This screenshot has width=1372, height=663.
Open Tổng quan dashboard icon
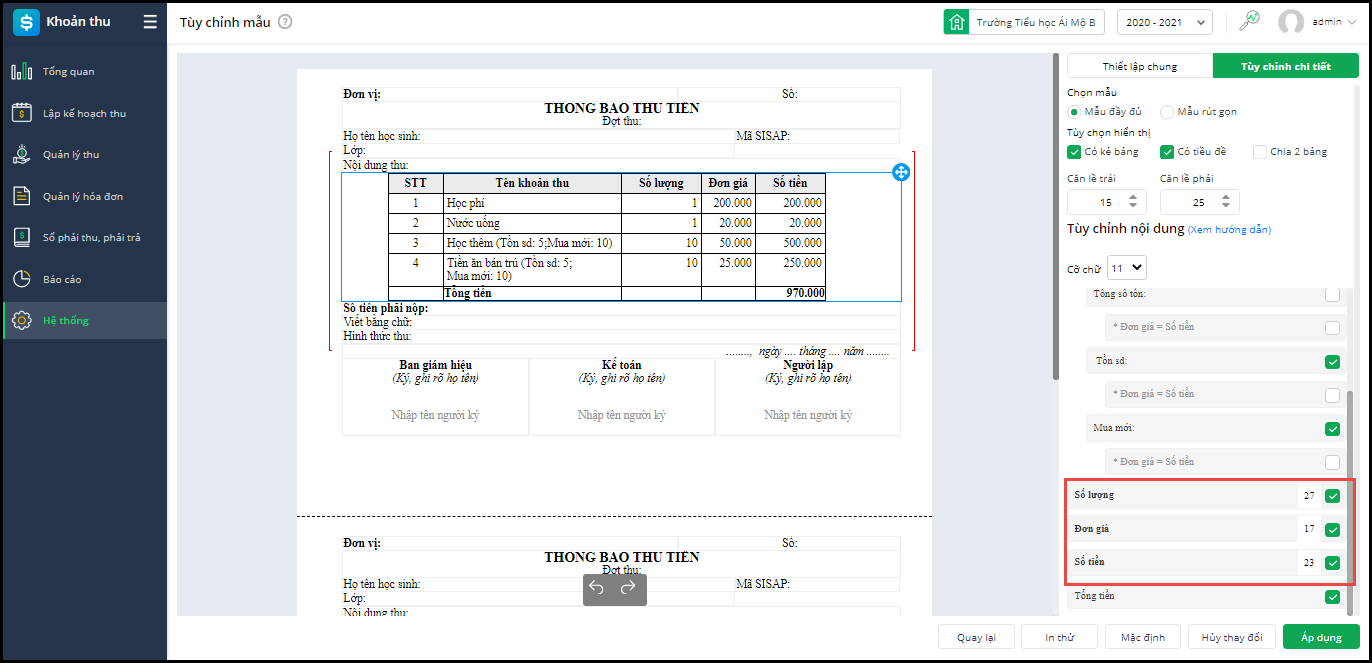tap(22, 72)
